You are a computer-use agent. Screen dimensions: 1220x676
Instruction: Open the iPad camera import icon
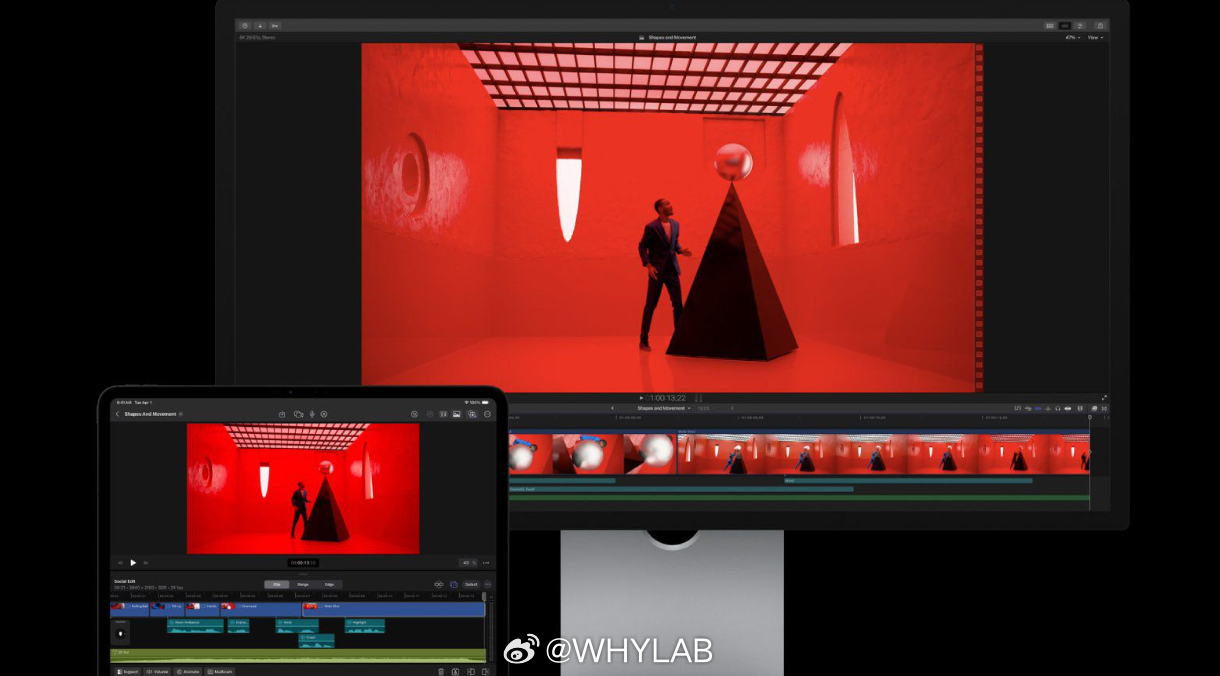tap(299, 414)
